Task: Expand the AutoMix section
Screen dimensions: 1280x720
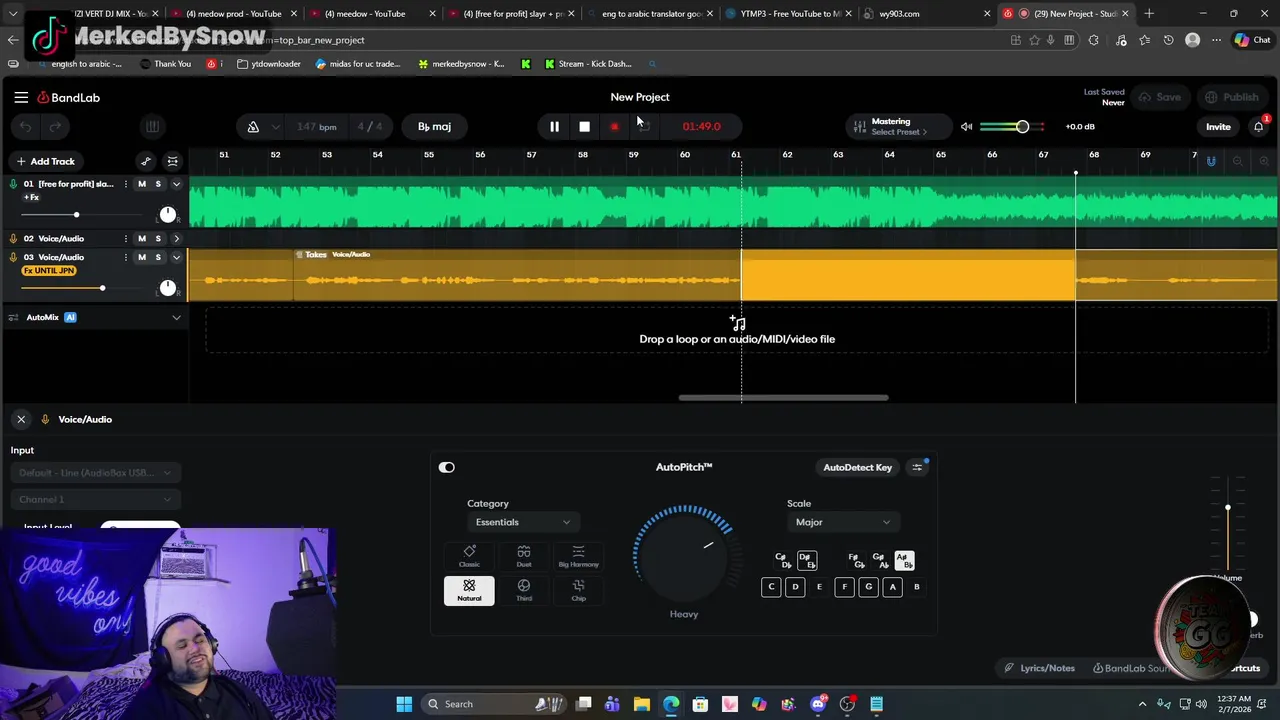Action: click(x=176, y=318)
